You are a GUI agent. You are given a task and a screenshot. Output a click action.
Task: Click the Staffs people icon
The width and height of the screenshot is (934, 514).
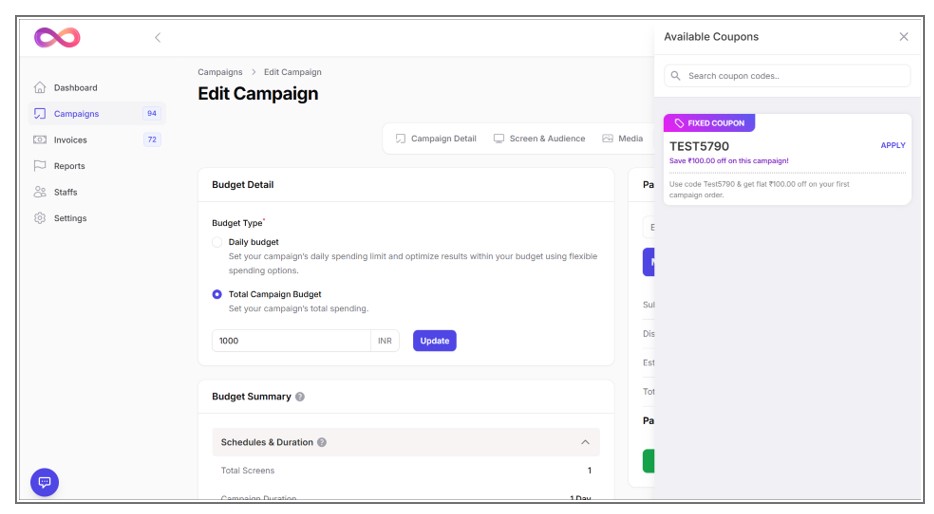pos(40,192)
